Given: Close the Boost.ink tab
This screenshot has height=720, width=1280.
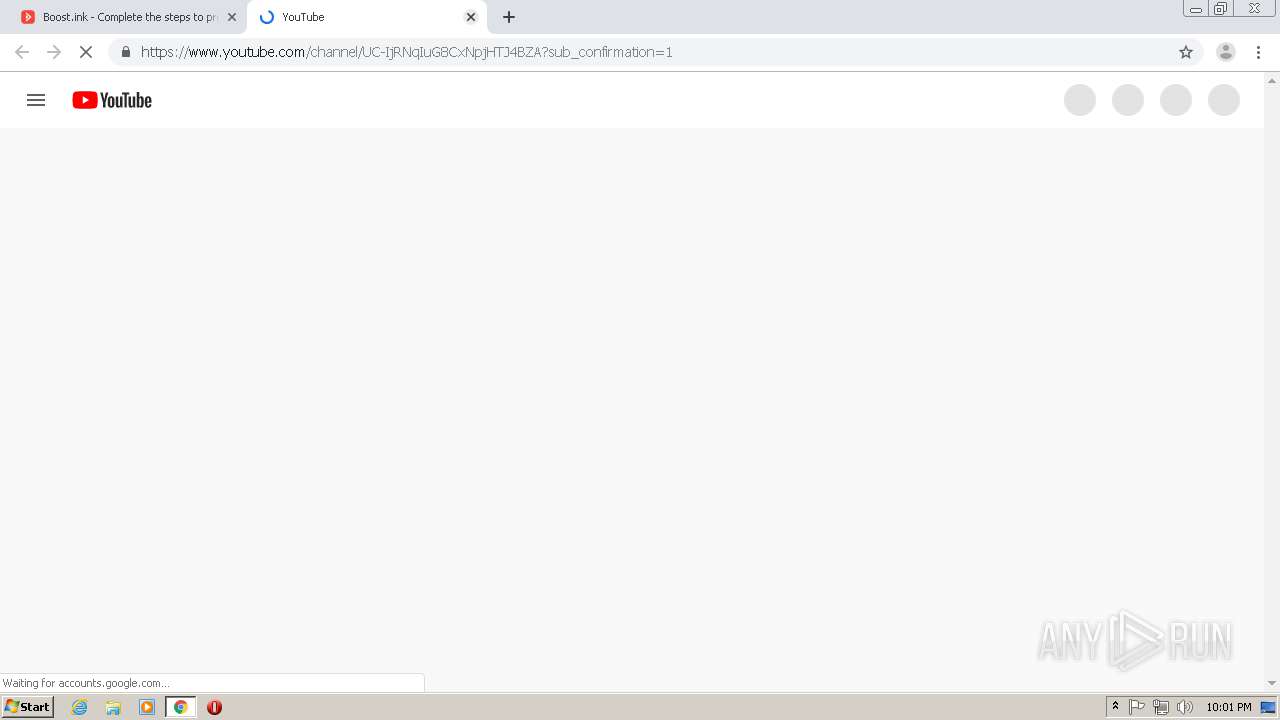Looking at the screenshot, I should (232, 17).
